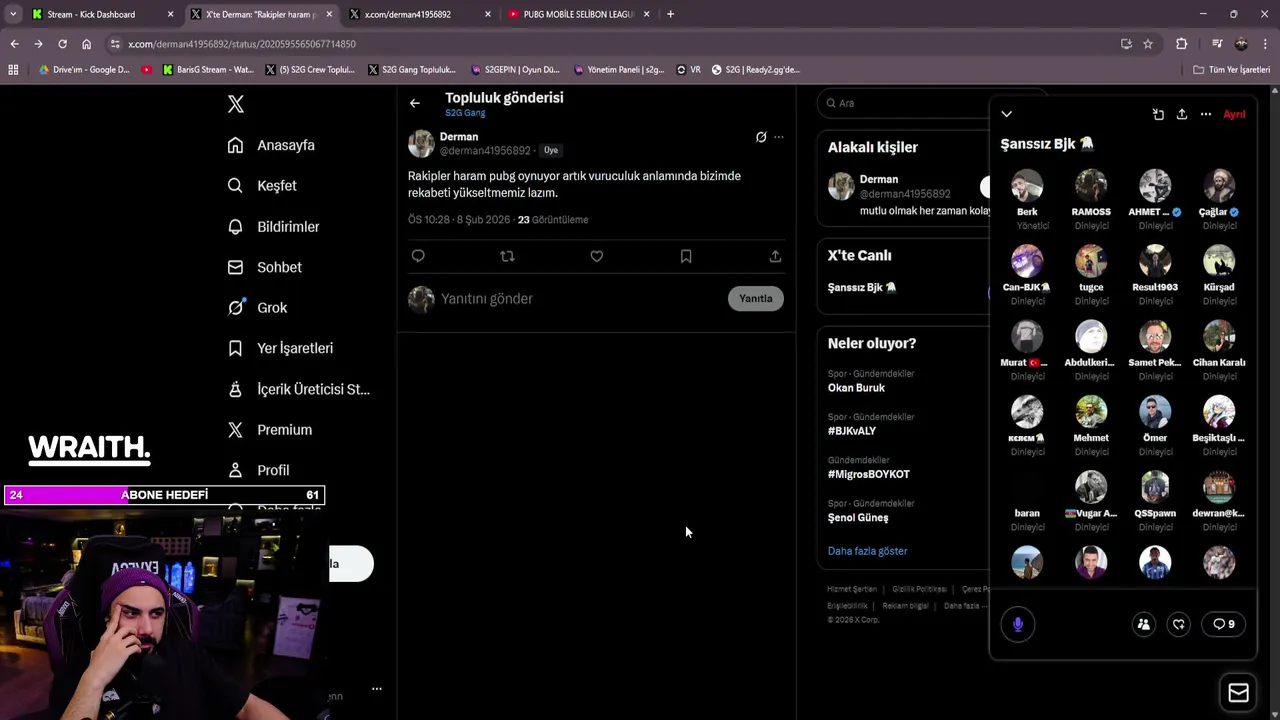Open Drive'ım bookmark
Screen dimensions: 1280x720
click(84, 70)
